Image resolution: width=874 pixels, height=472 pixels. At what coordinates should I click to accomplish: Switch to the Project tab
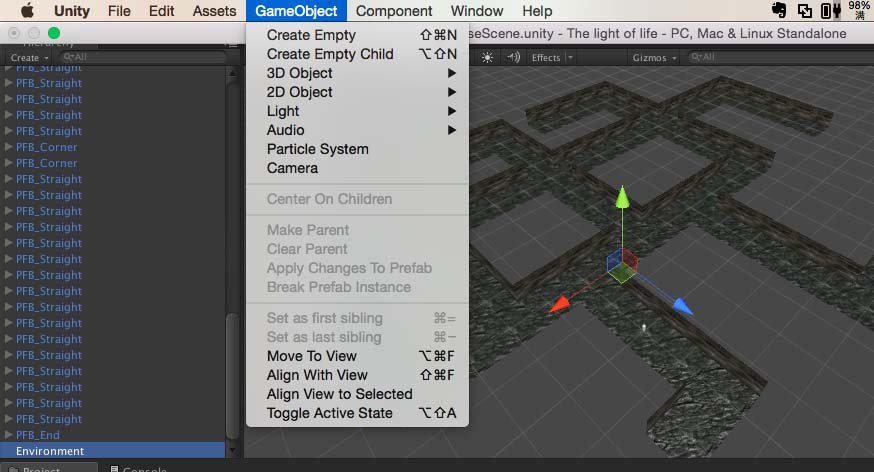tap(49, 469)
